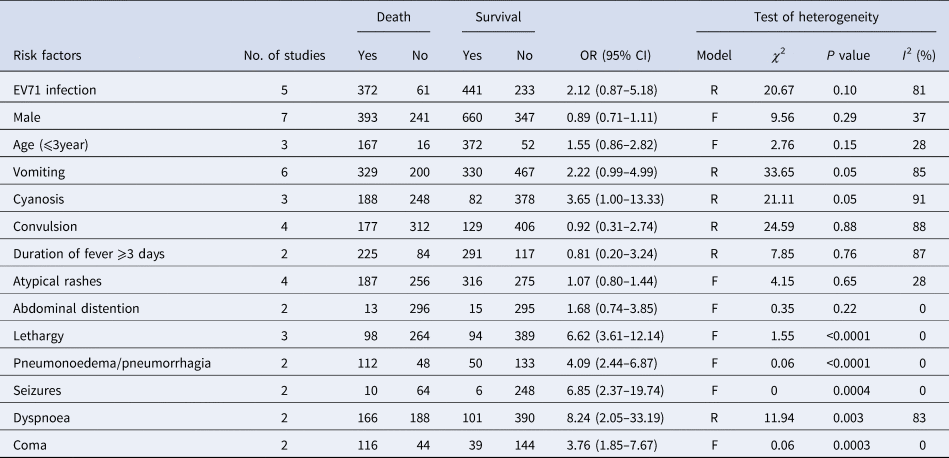This screenshot has width=949, height=458.
Task: Click the 'Model' column header
Action: click(714, 55)
